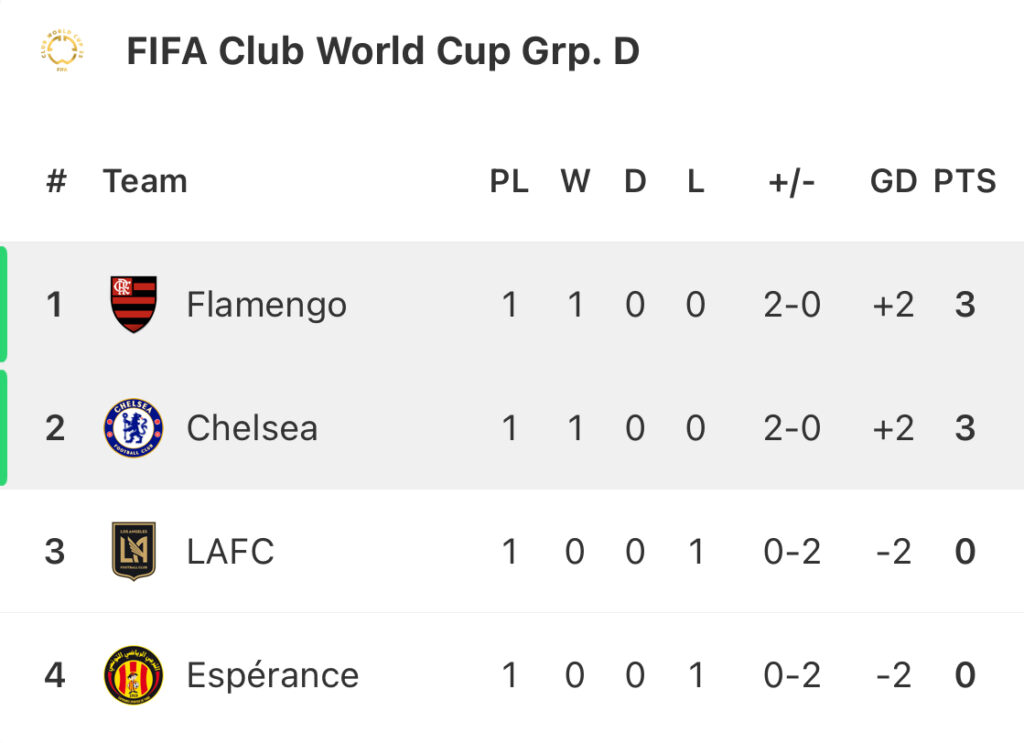Click the LAFC club crest

click(133, 551)
